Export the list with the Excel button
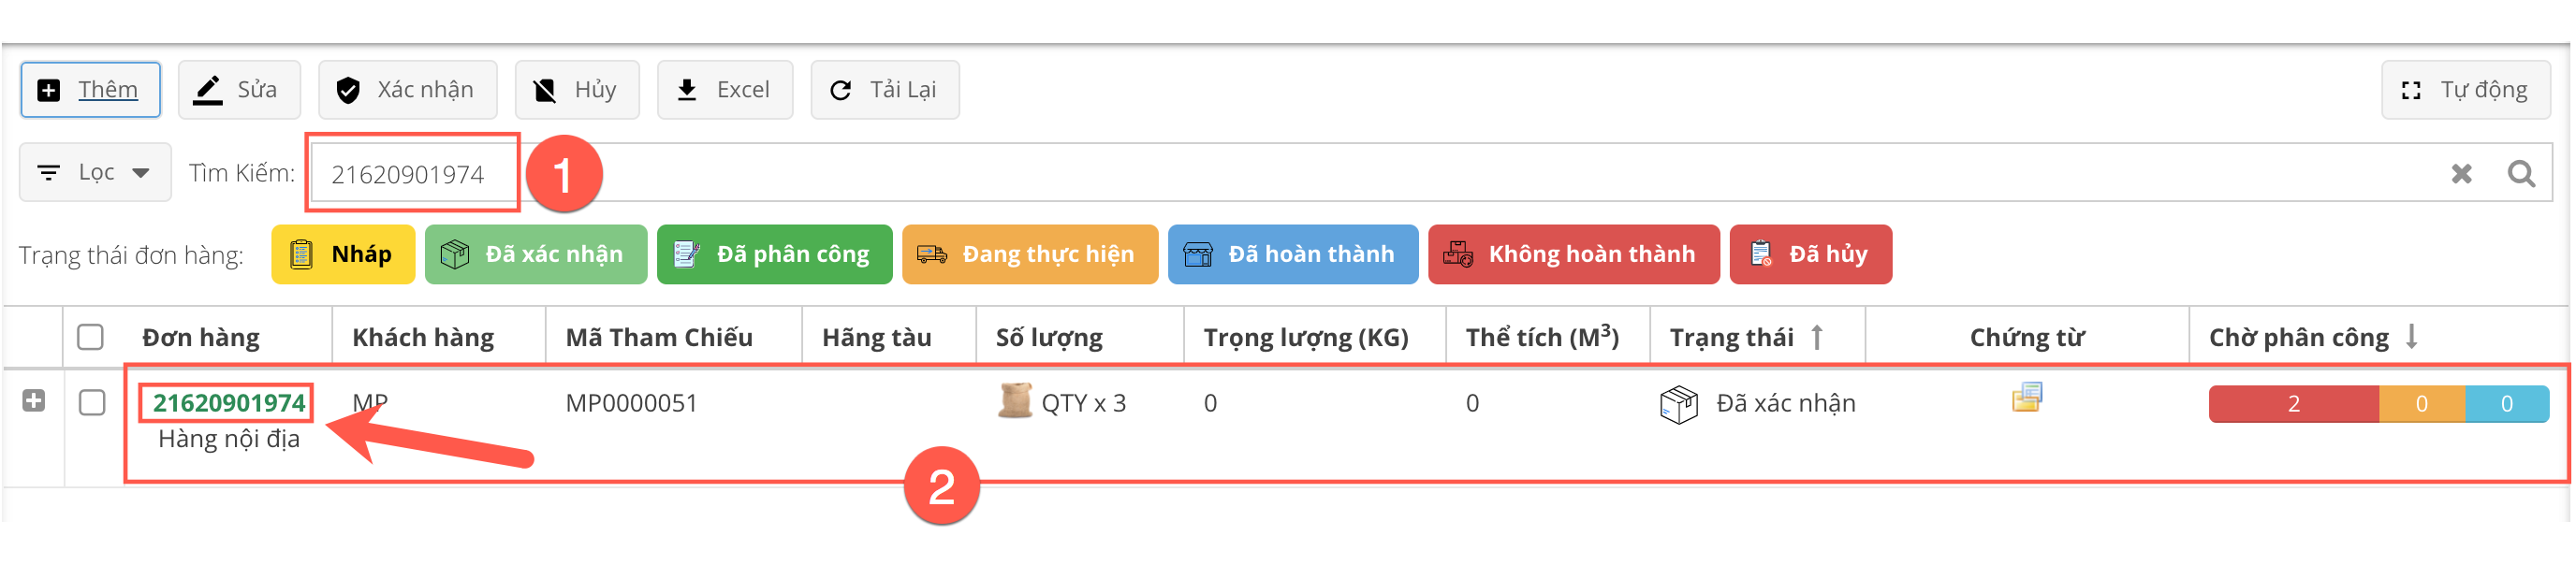This screenshot has height=565, width=2576. (x=724, y=90)
